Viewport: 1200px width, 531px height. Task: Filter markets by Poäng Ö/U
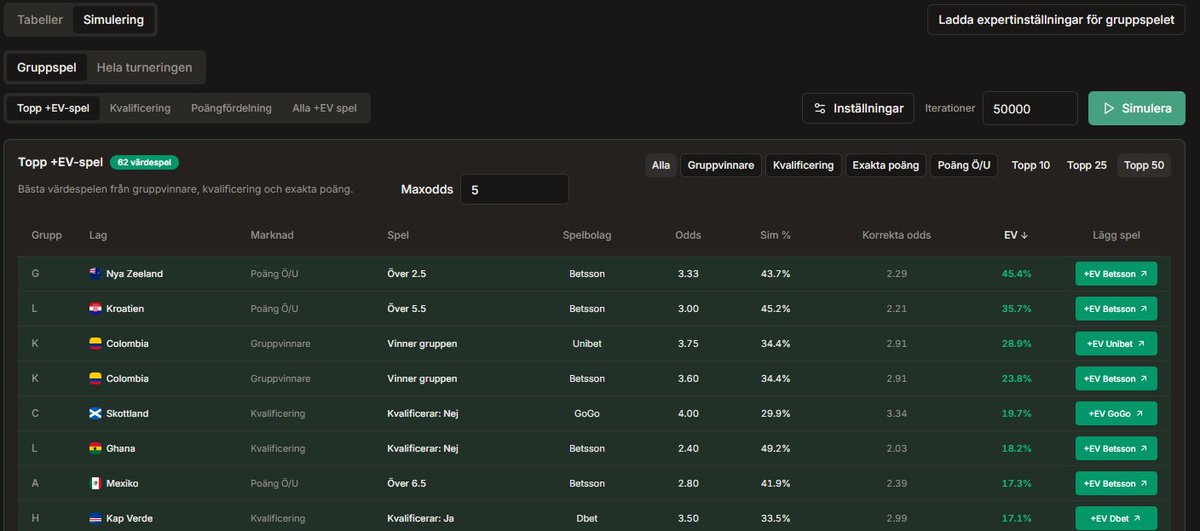(x=964, y=165)
